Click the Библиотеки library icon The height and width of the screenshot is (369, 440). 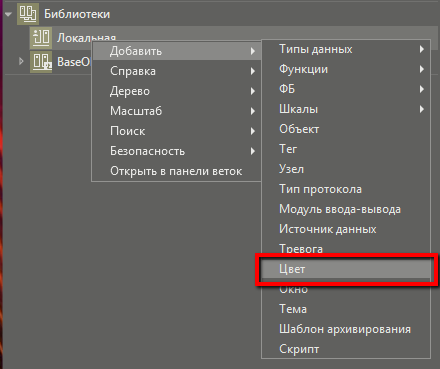[28, 14]
